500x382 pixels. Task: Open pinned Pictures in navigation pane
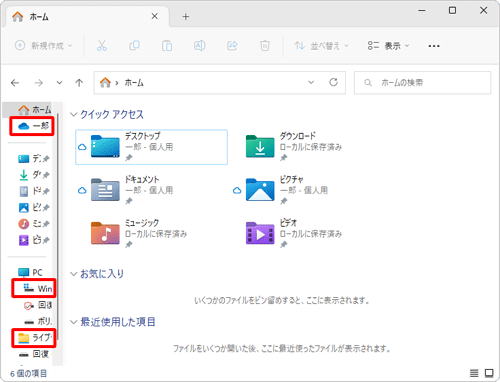coord(33,207)
